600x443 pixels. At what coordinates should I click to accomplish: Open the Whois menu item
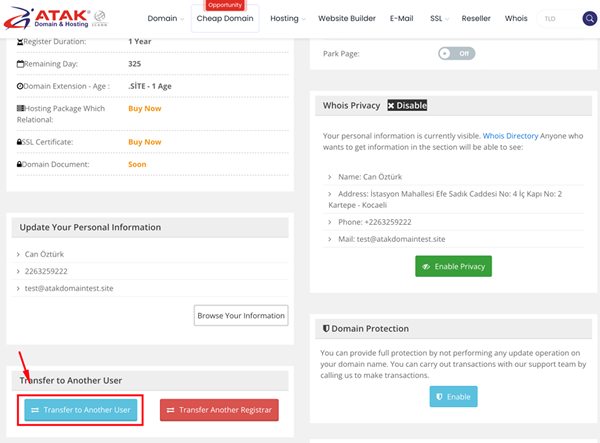click(516, 18)
